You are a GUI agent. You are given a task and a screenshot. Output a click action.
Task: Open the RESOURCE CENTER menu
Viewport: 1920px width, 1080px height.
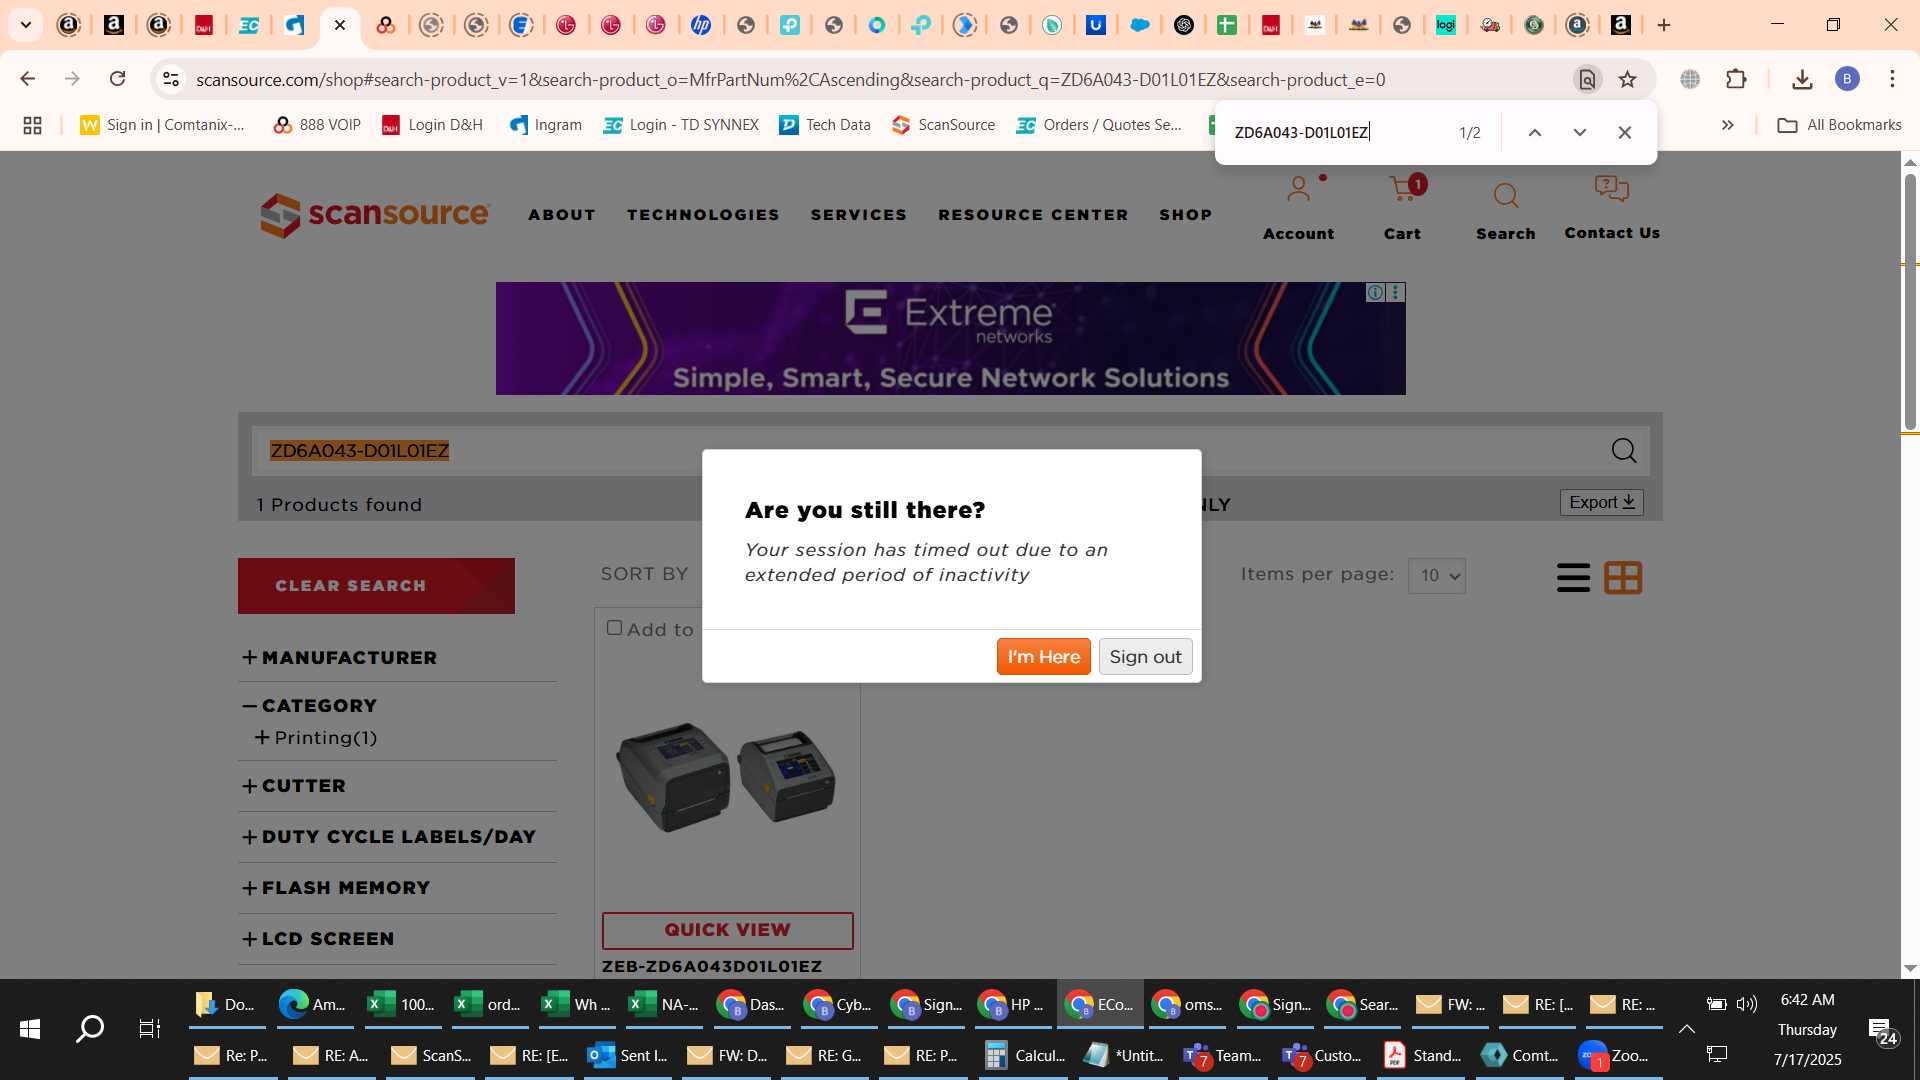(x=1033, y=215)
